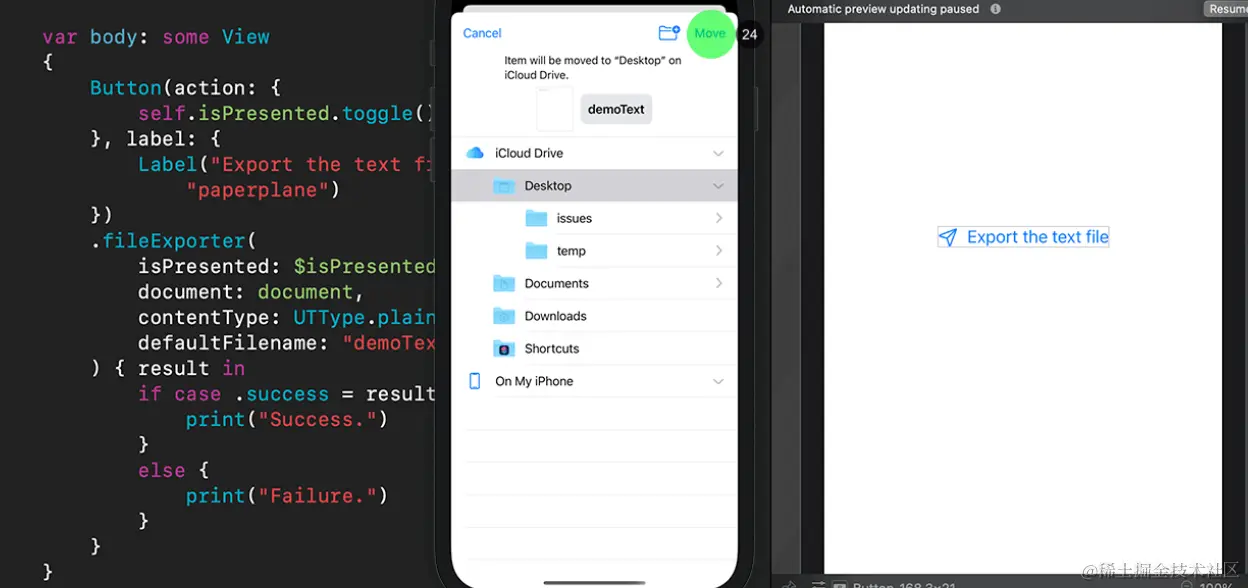This screenshot has height=588, width=1248.
Task: Tap Cancel in the export sheet
Action: [482, 33]
